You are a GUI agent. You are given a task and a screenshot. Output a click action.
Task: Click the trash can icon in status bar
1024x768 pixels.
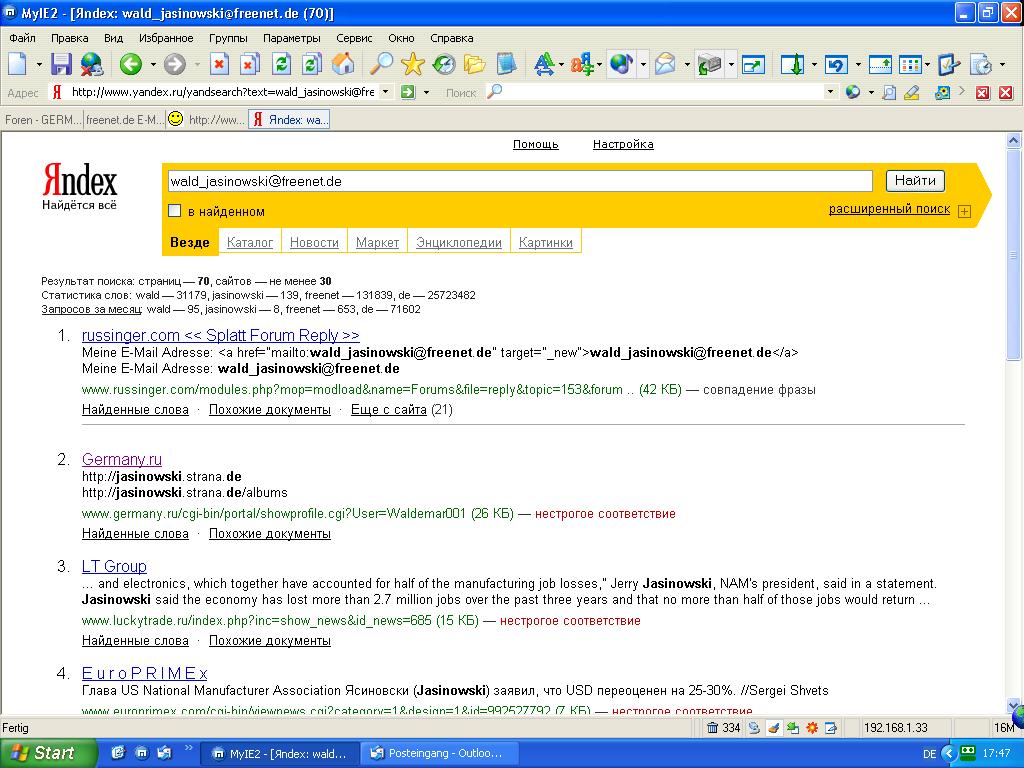click(712, 728)
